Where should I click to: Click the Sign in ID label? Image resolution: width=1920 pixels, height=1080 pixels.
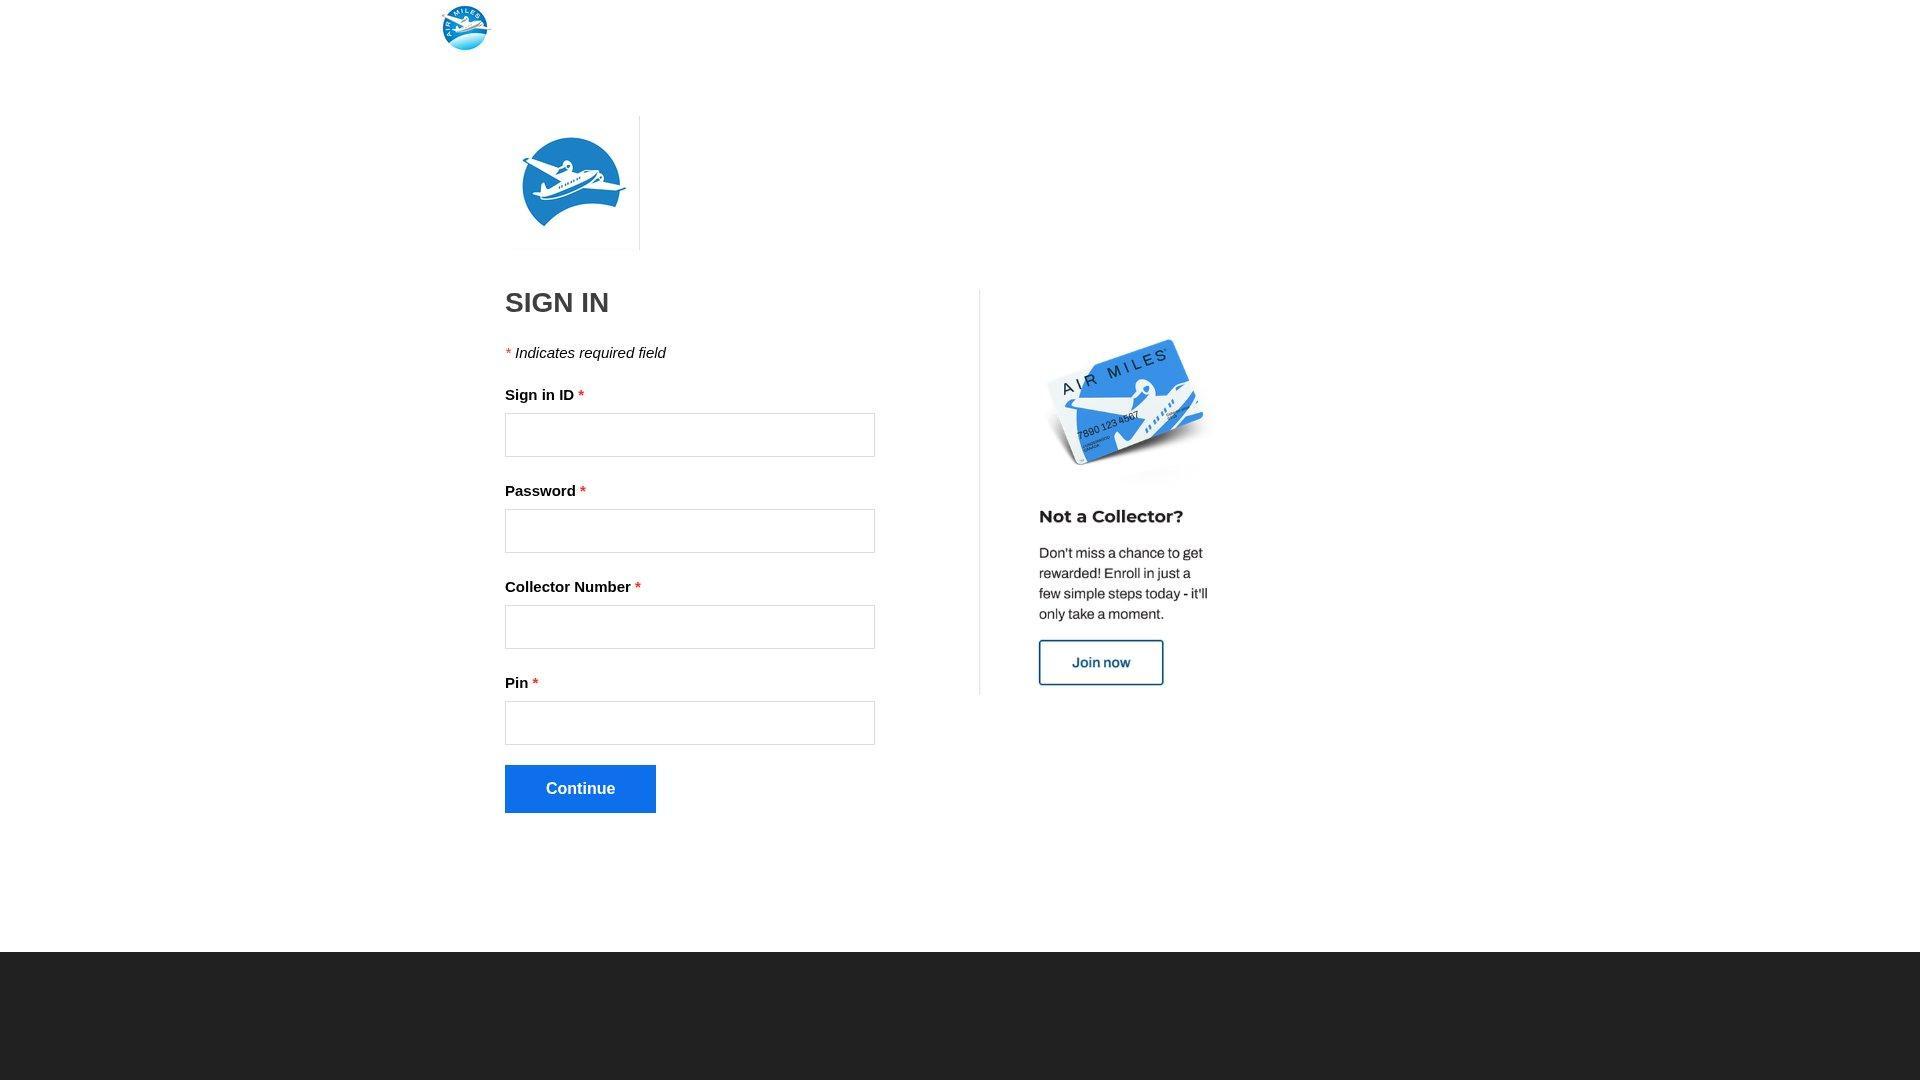(x=539, y=395)
